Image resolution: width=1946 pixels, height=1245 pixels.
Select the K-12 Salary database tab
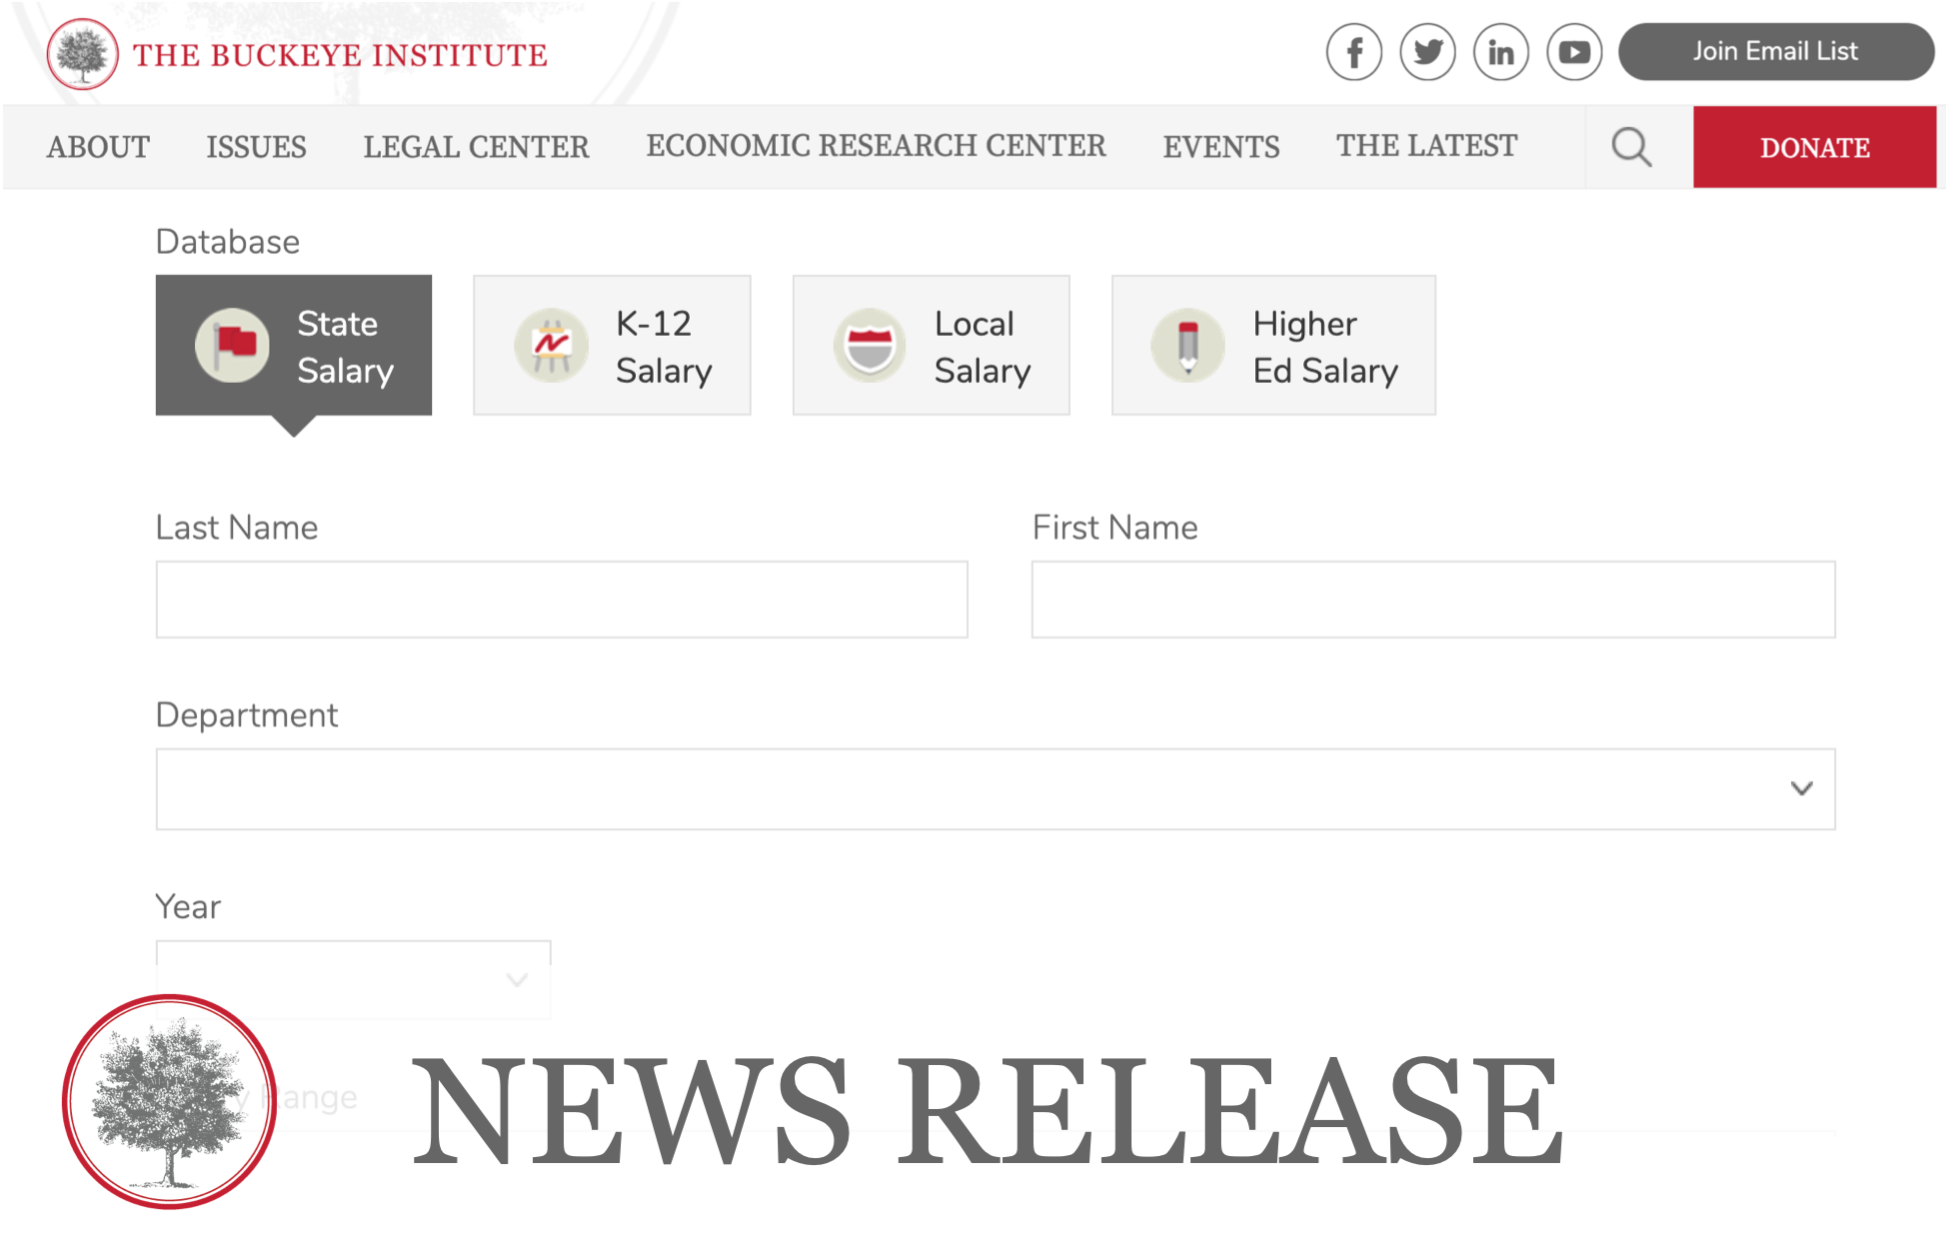612,345
